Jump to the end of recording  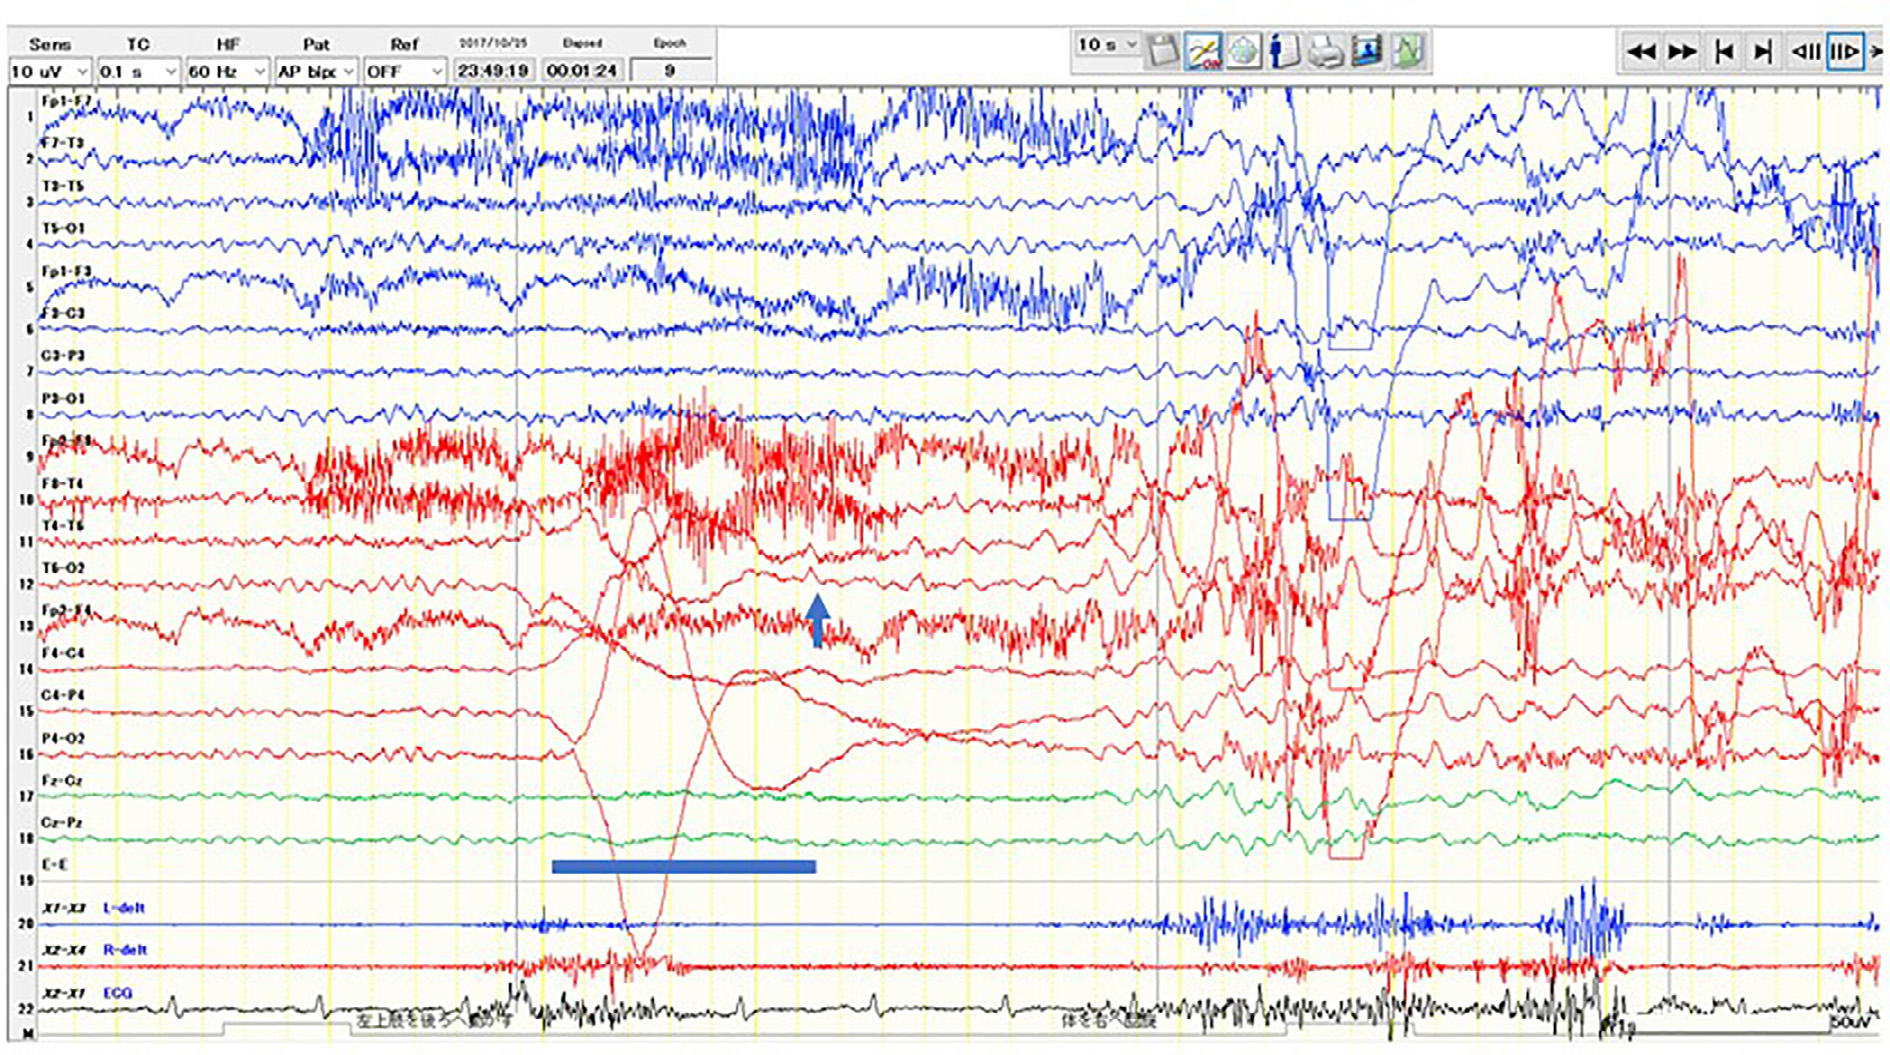pyautogui.click(x=1763, y=52)
